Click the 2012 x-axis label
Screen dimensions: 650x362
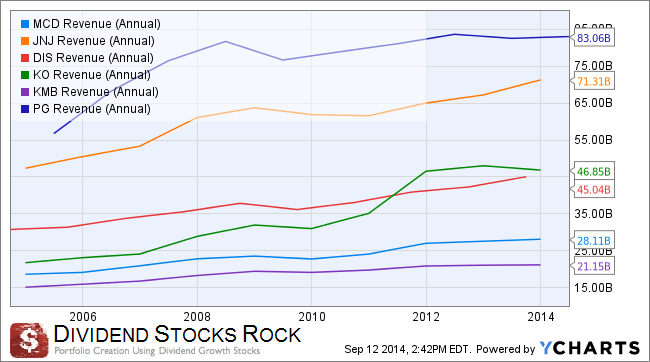coord(426,317)
